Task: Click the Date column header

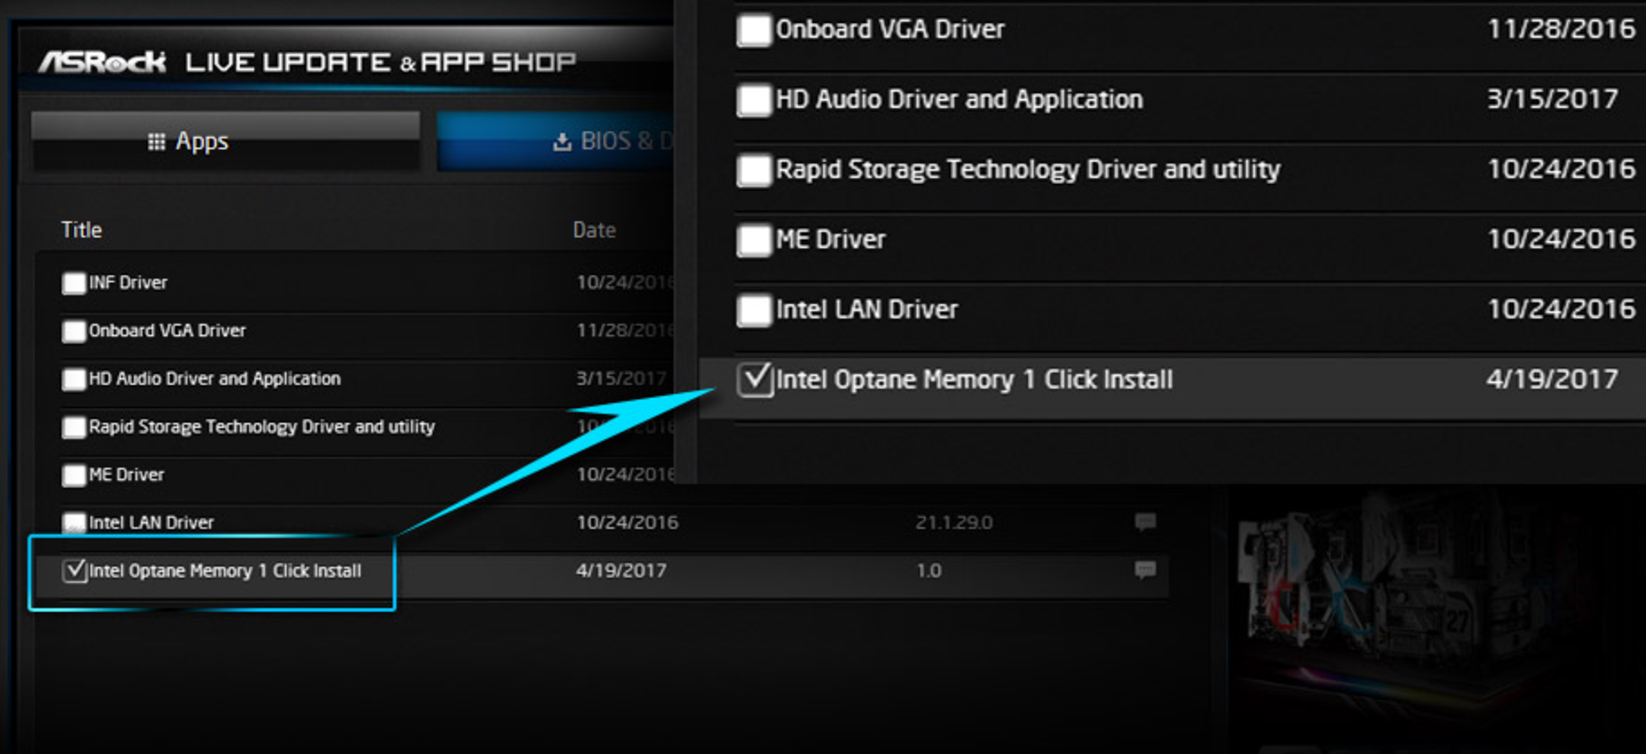Action: [x=594, y=230]
